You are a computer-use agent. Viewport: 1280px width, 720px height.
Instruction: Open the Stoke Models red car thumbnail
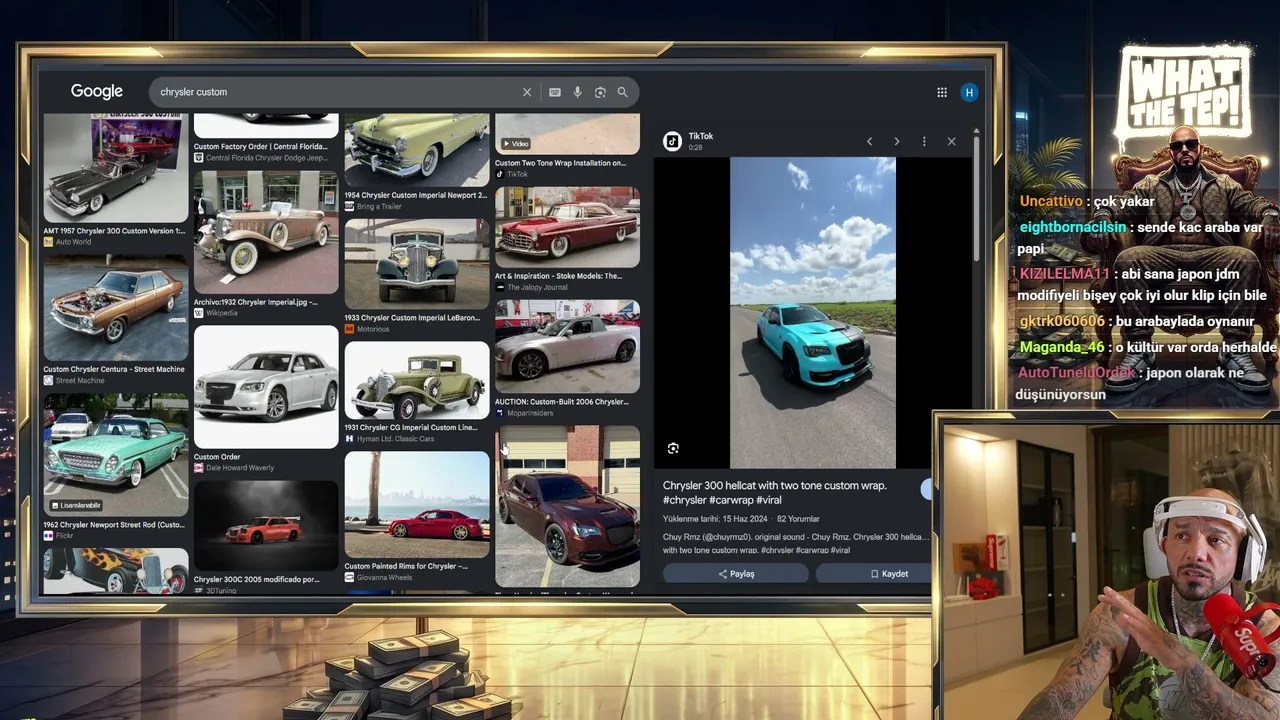[x=567, y=227]
